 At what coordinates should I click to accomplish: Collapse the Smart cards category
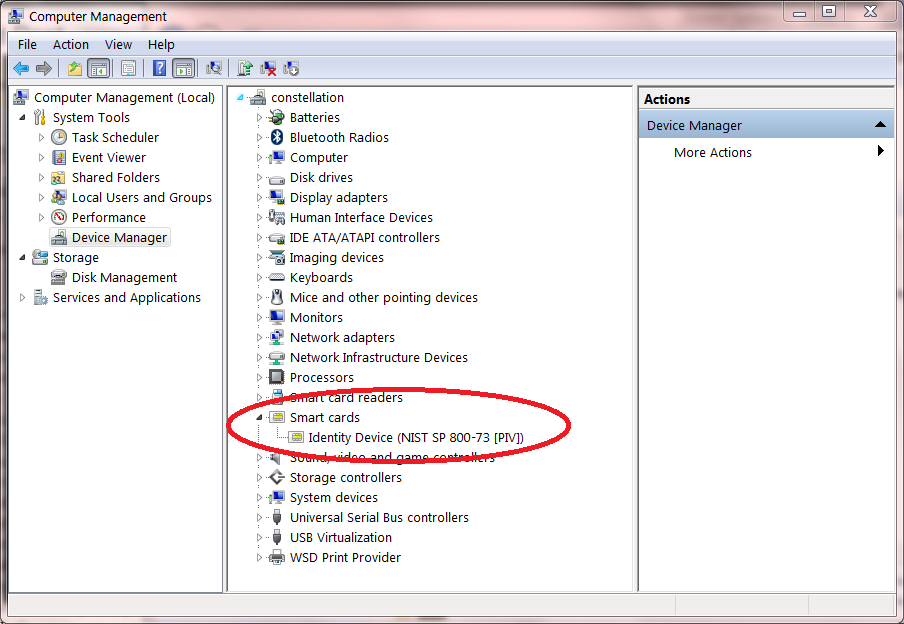tap(260, 417)
